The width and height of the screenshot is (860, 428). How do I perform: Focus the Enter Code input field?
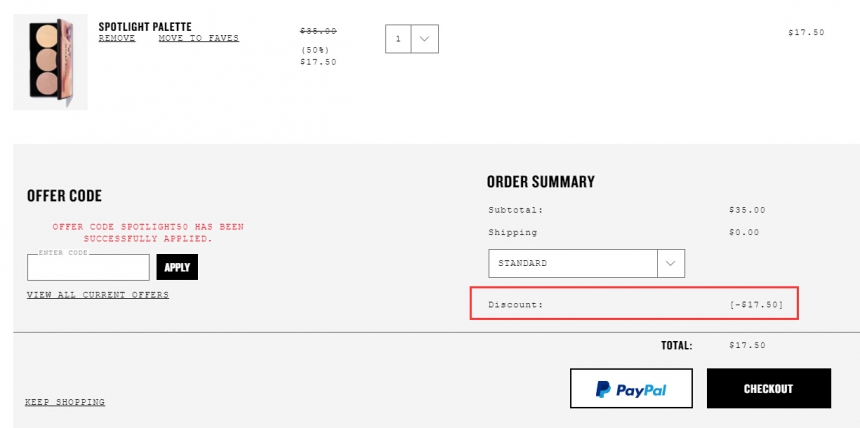click(88, 267)
